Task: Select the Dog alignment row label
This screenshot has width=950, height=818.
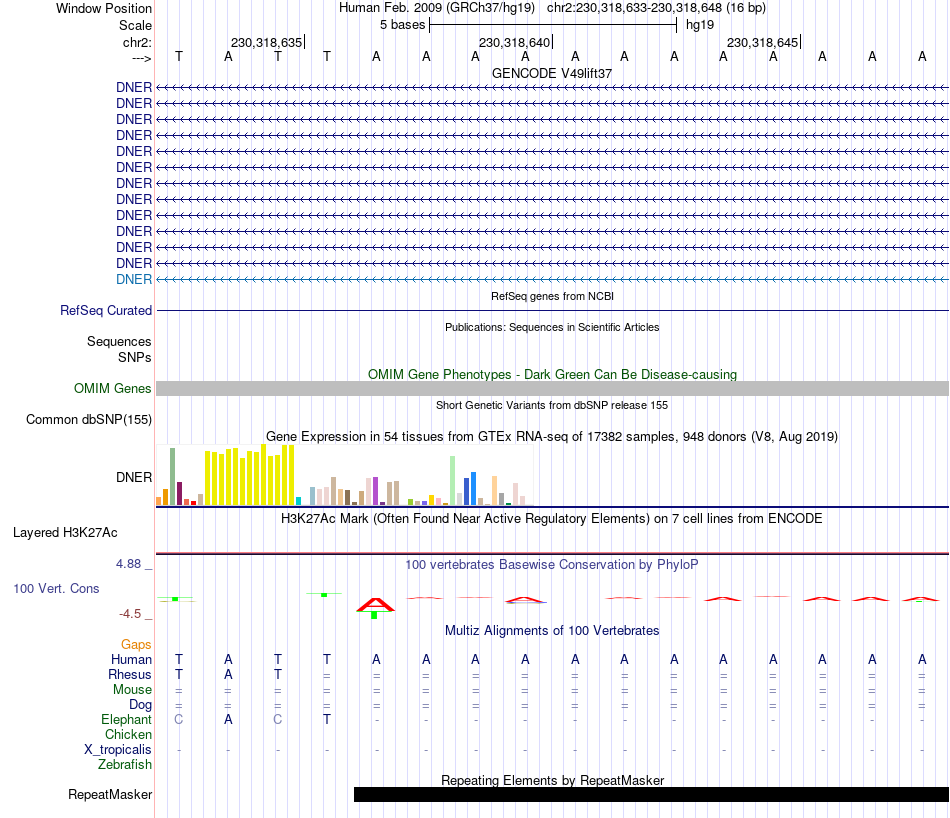Action: click(x=141, y=704)
